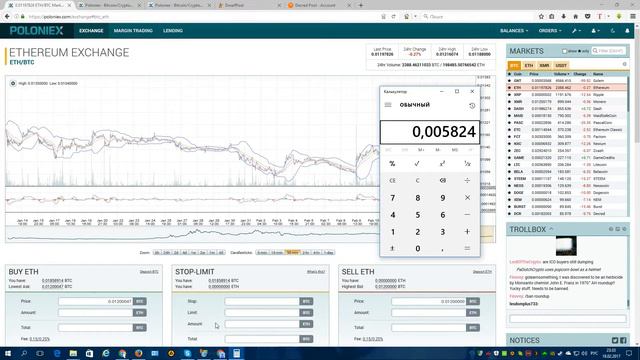
Task: Click the Buy ETH Amount field
Action: click(x=96, y=313)
